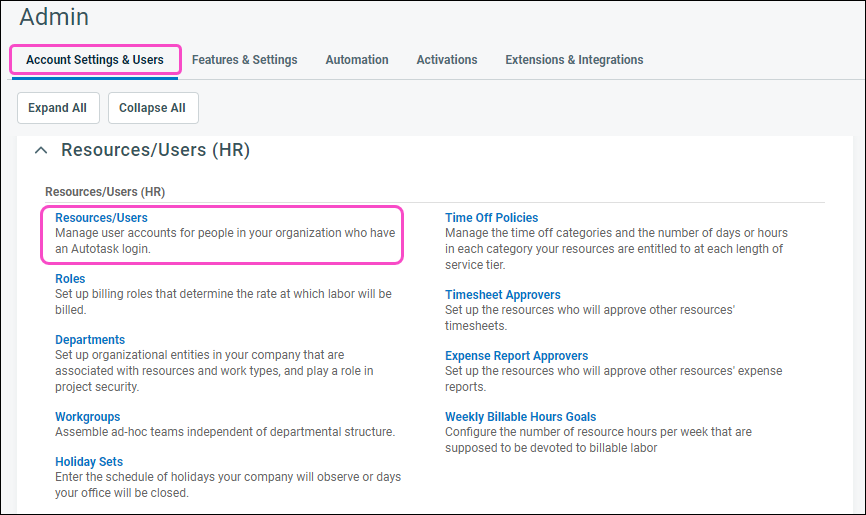The image size is (866, 515).
Task: Open the Resources/Users link
Action: (101, 218)
